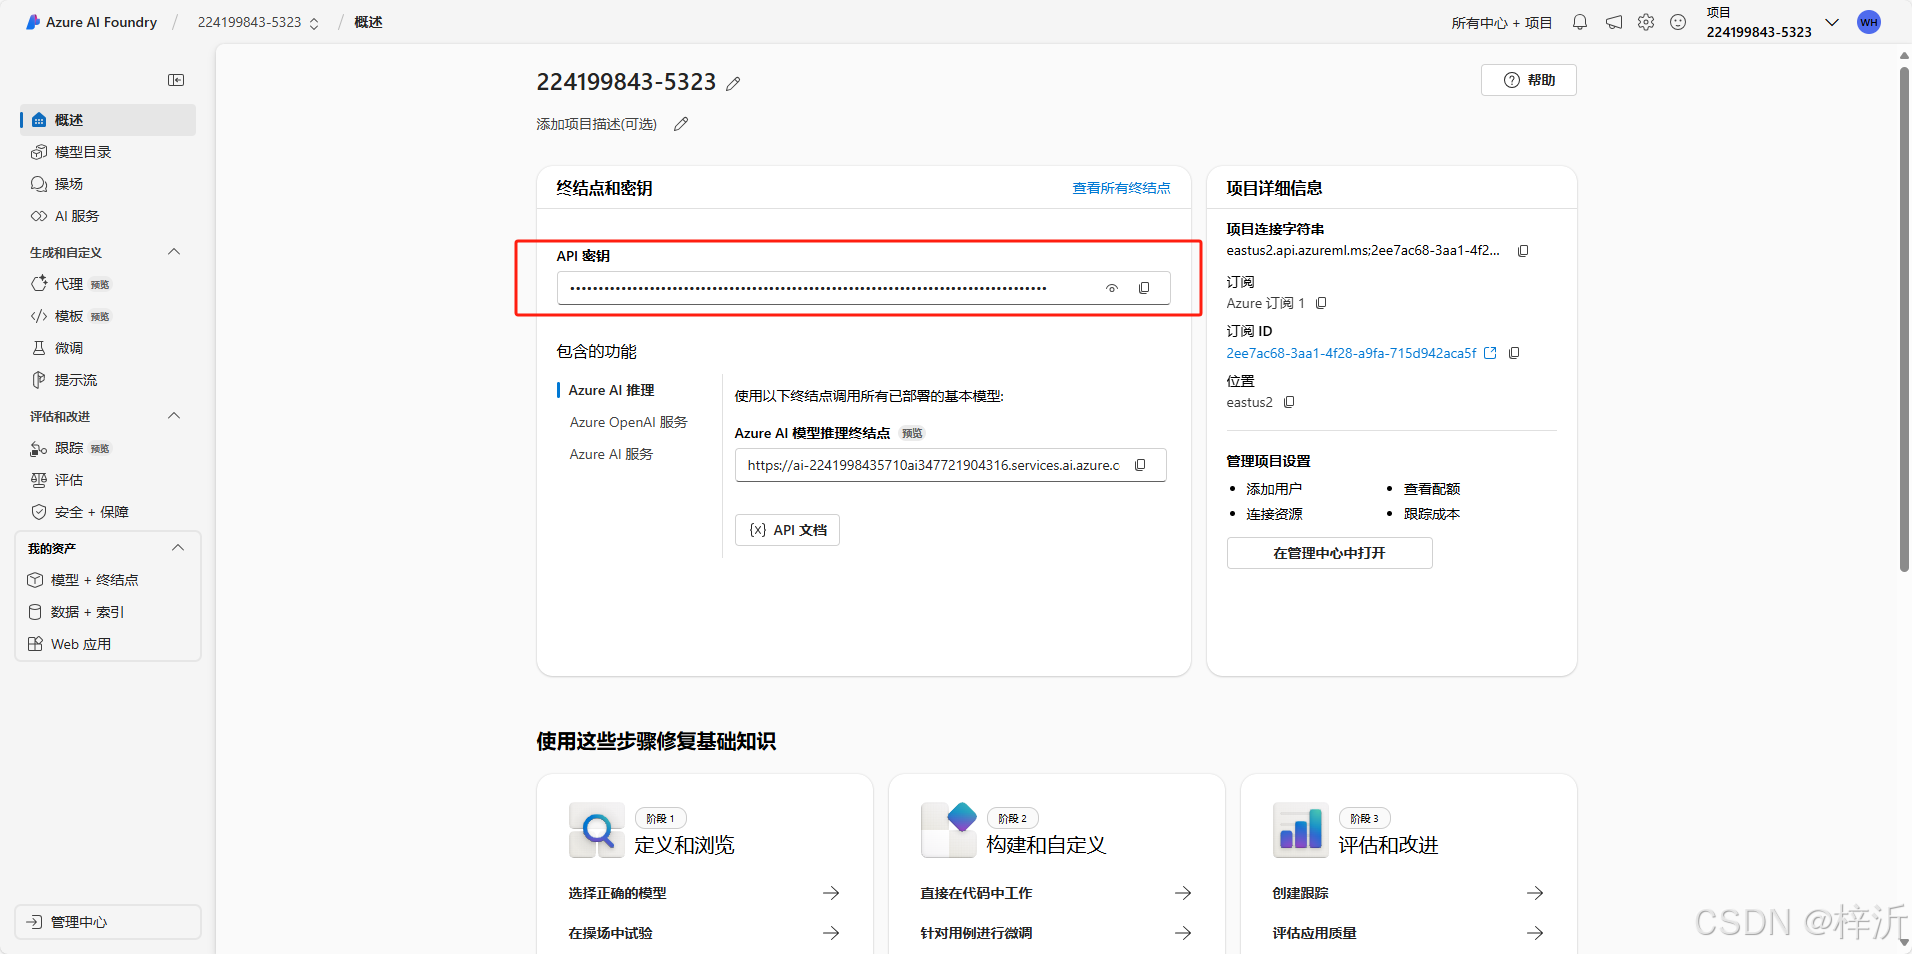Click the 查看配额 link
Image resolution: width=1912 pixels, height=954 pixels.
pyautogui.click(x=1432, y=489)
